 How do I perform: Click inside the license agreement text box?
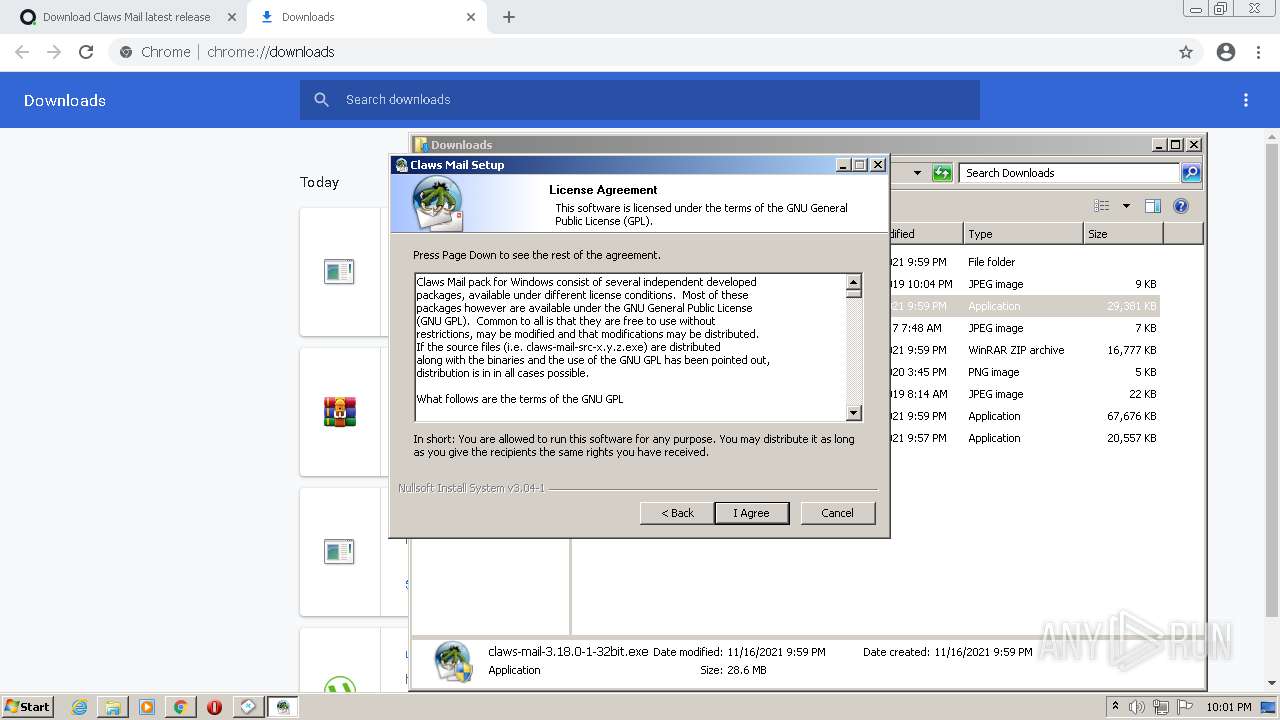(x=630, y=347)
